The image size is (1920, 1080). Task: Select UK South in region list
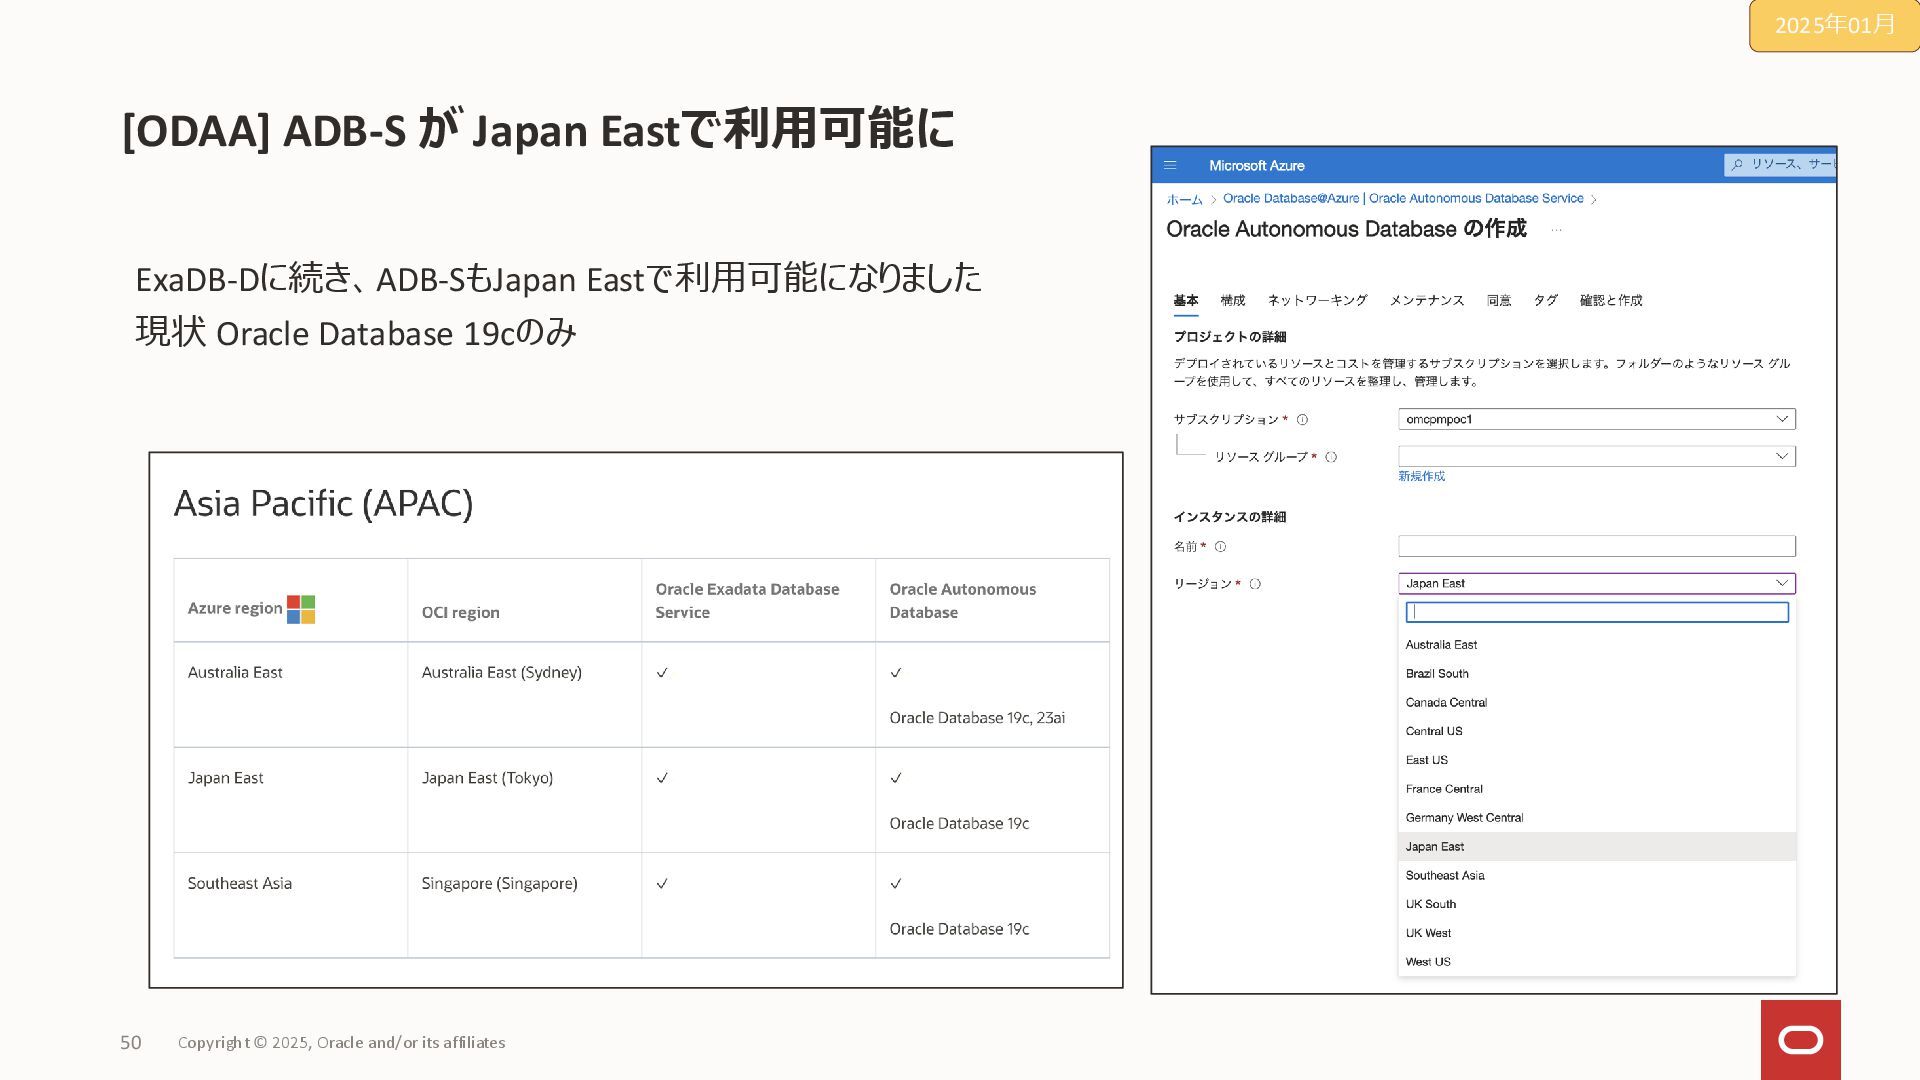click(x=1596, y=904)
